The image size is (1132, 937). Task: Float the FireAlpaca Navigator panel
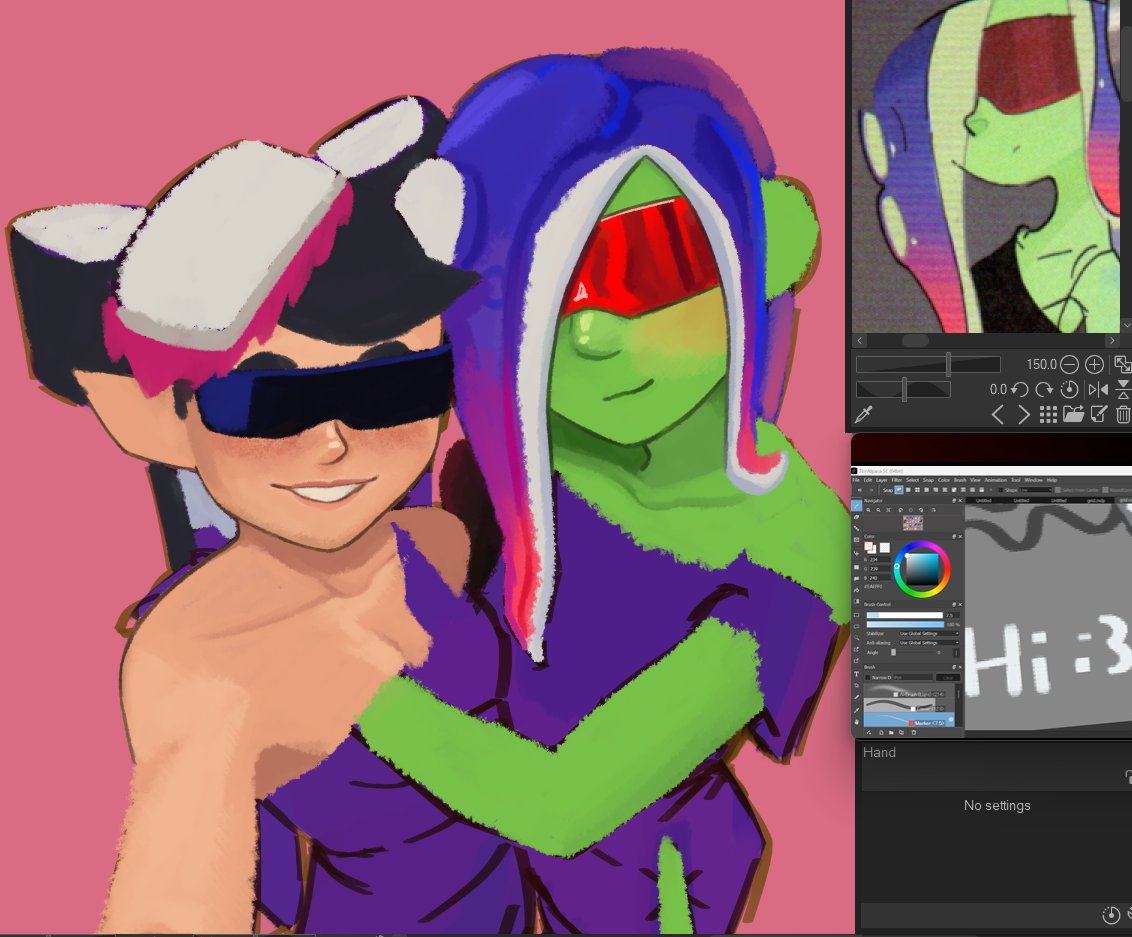(x=954, y=500)
